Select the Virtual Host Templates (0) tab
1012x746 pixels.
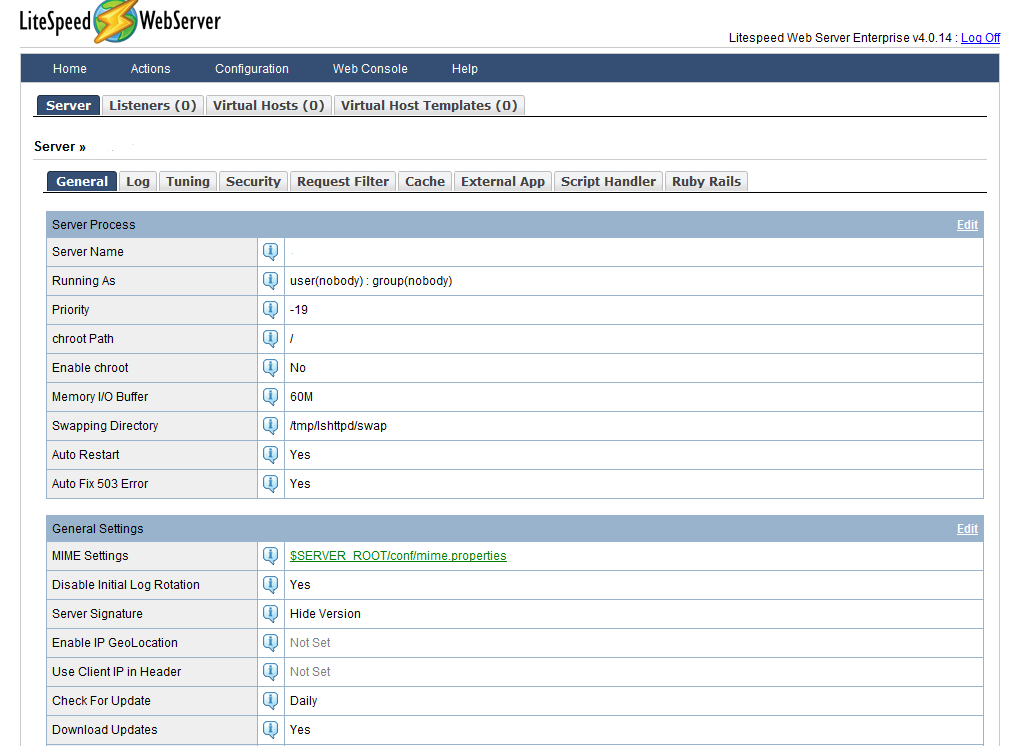pyautogui.click(x=428, y=106)
